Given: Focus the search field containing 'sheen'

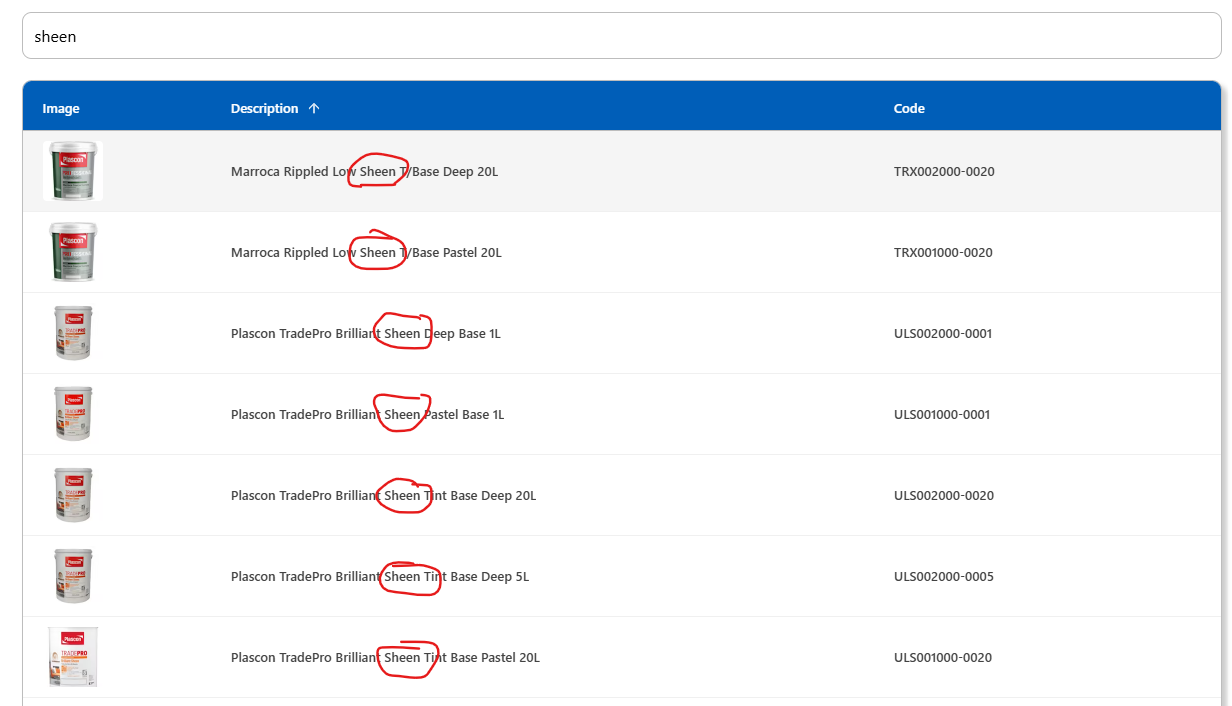Looking at the screenshot, I should (x=621, y=36).
